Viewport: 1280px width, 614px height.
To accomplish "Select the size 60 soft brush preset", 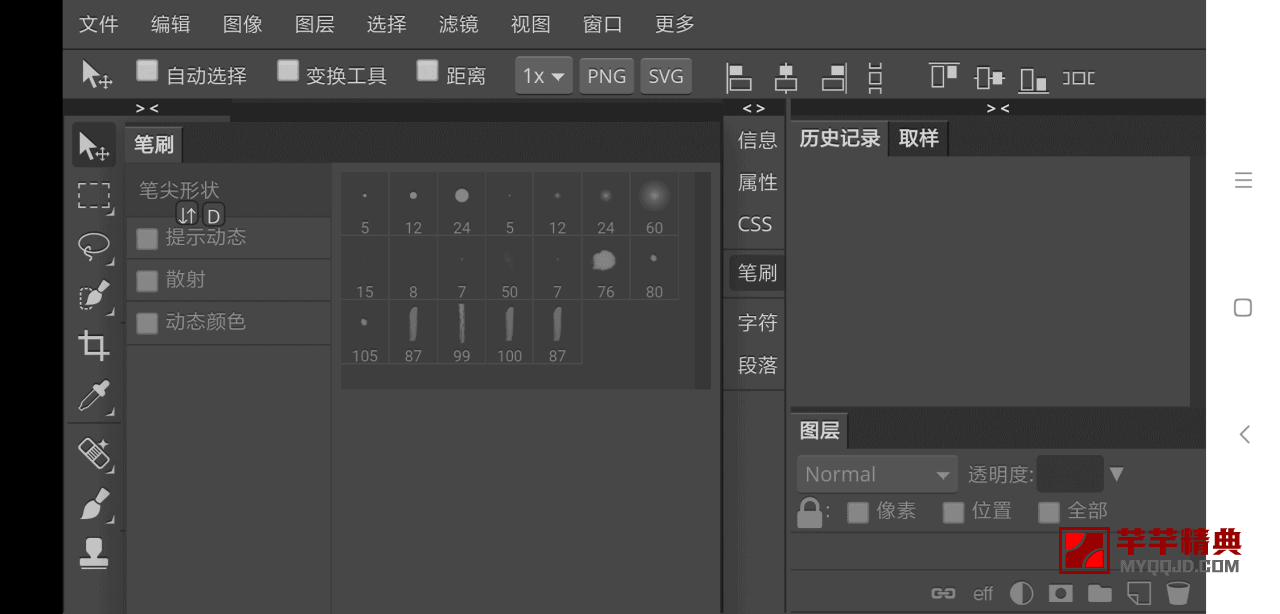I will (x=654, y=204).
